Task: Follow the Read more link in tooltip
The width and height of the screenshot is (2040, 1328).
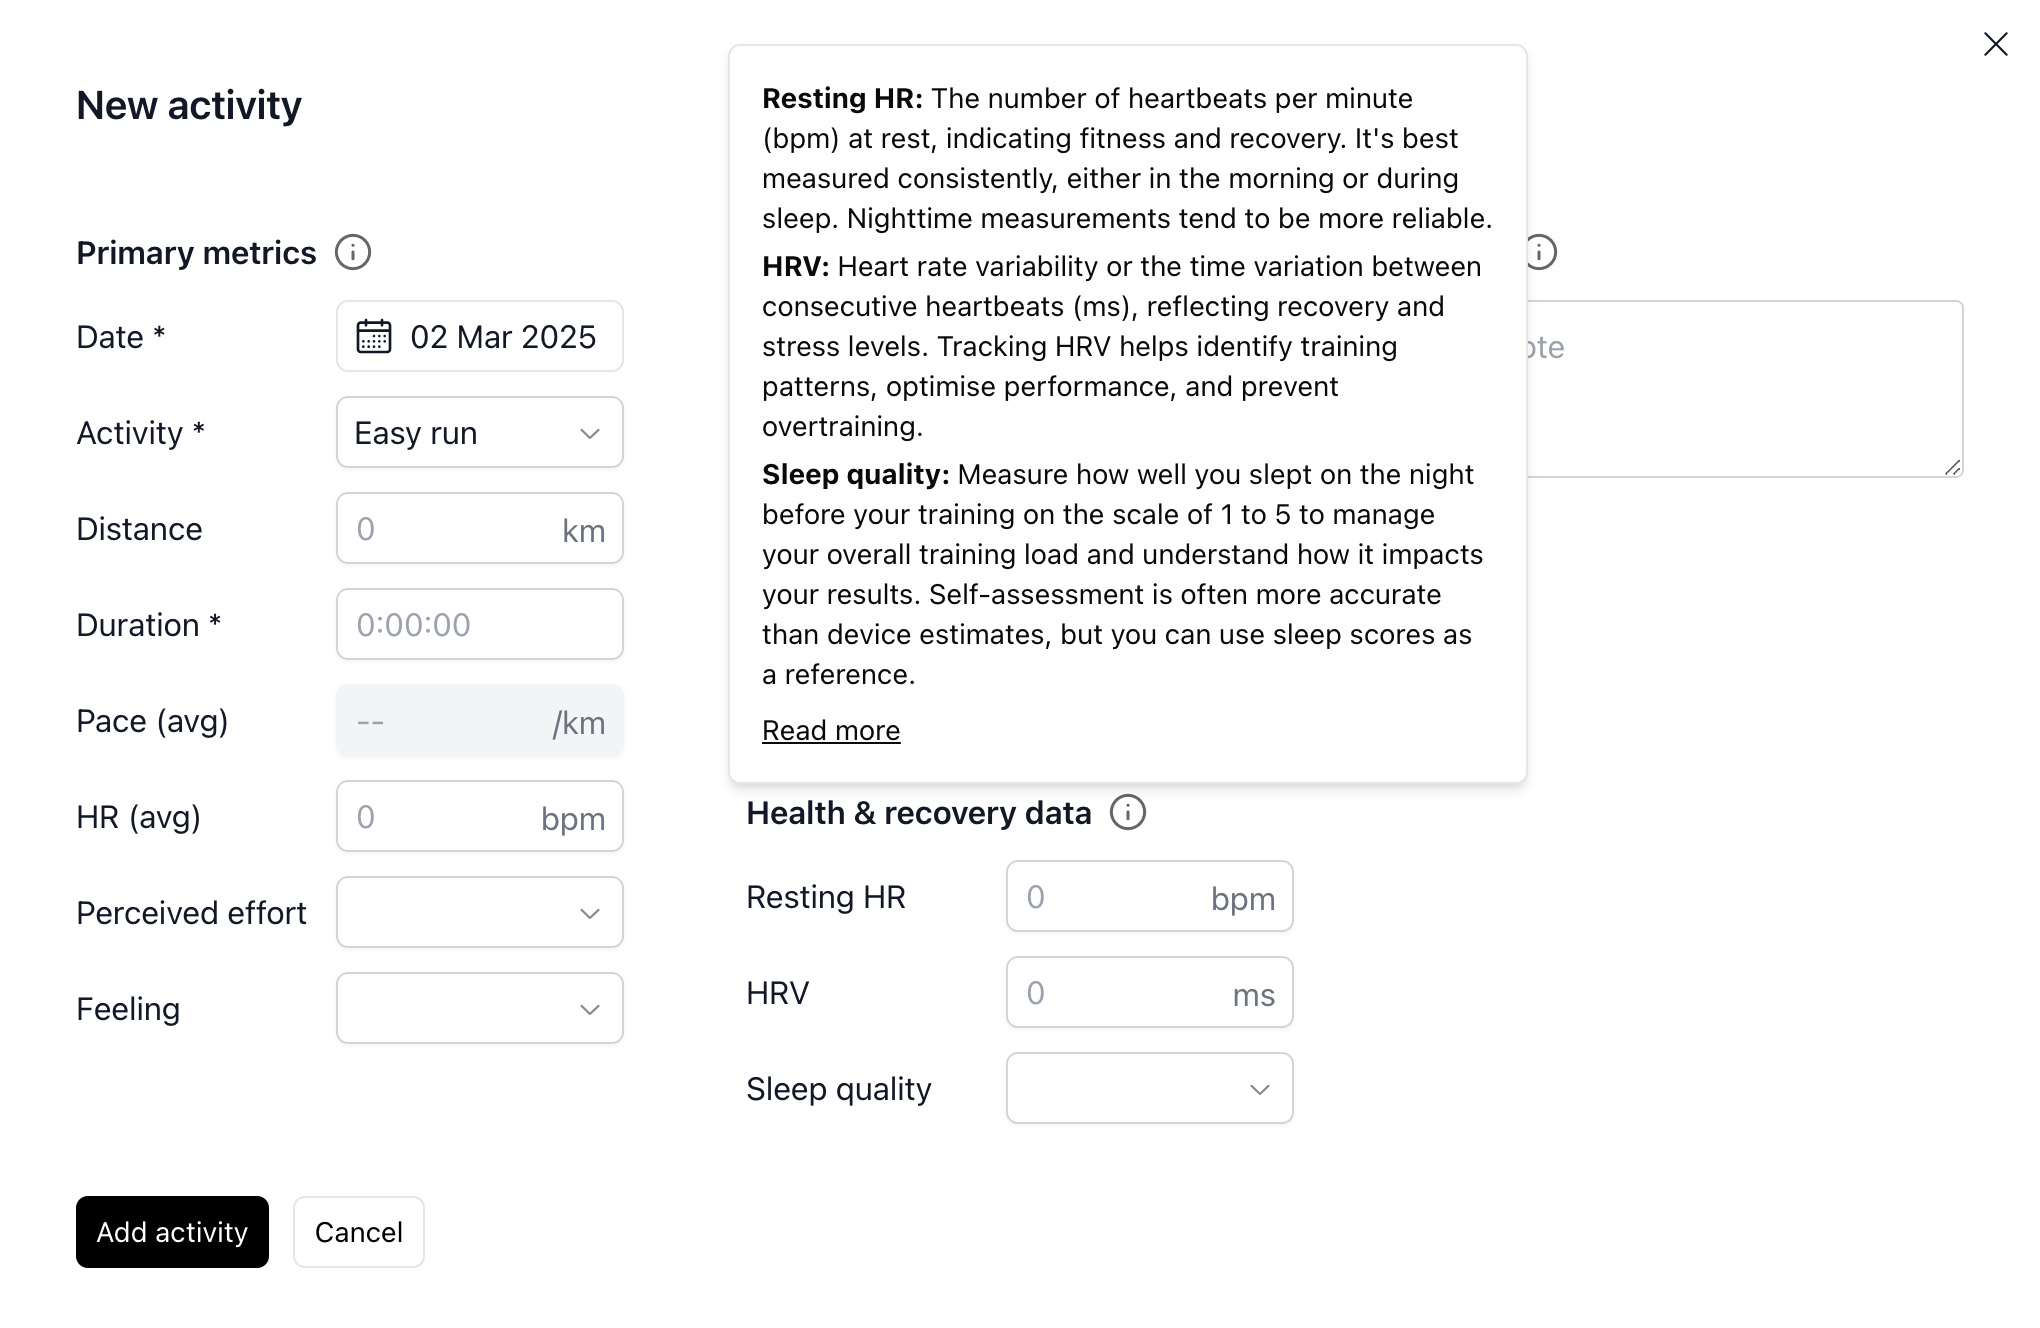Action: pyautogui.click(x=831, y=731)
